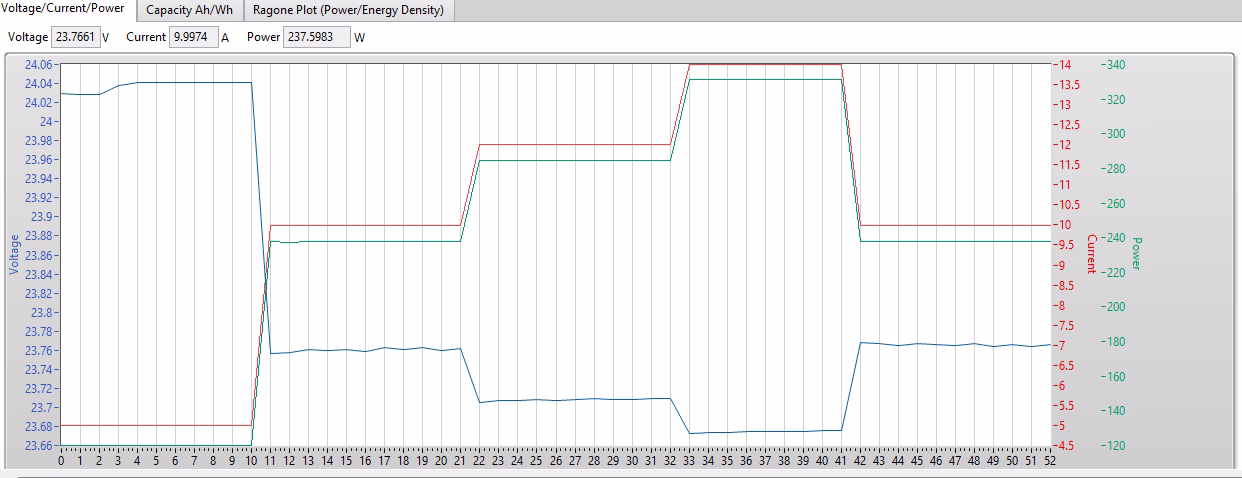Click the 340 power axis maximum value
This screenshot has height=478, width=1242.
click(x=1115, y=64)
